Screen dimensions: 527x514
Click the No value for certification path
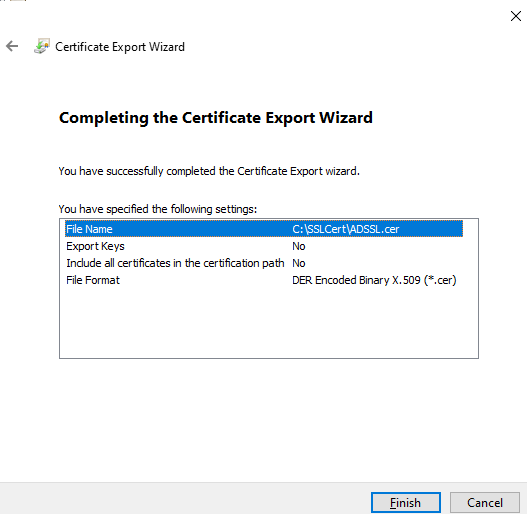coord(298,263)
